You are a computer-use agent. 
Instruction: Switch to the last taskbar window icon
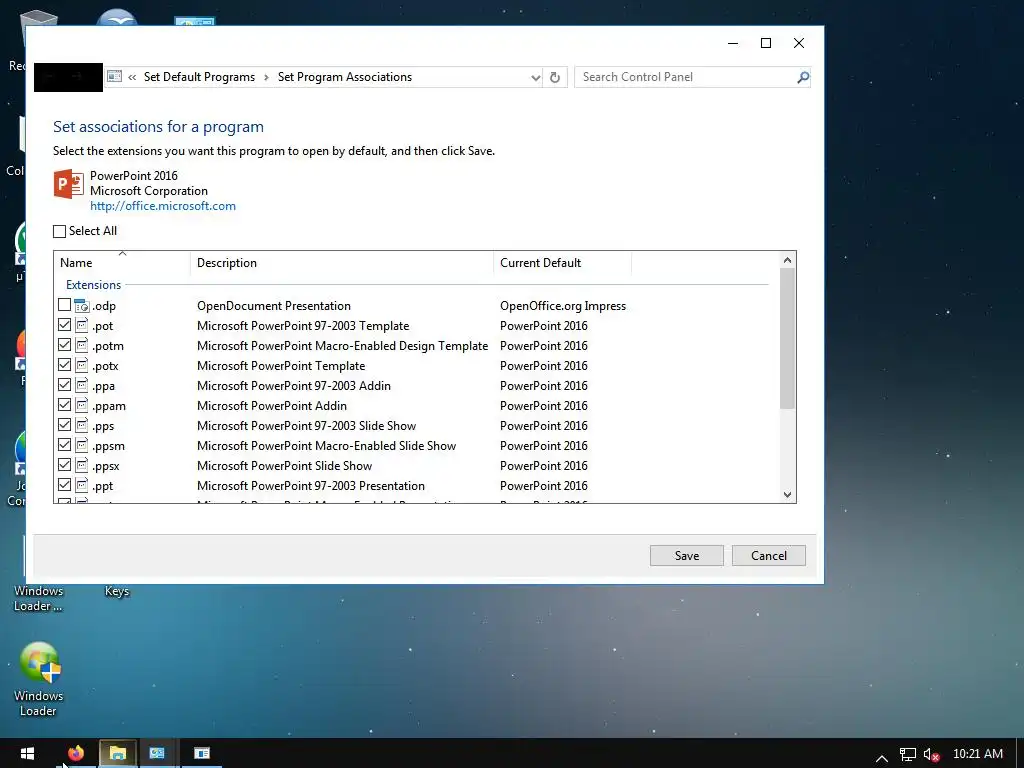tap(202, 753)
